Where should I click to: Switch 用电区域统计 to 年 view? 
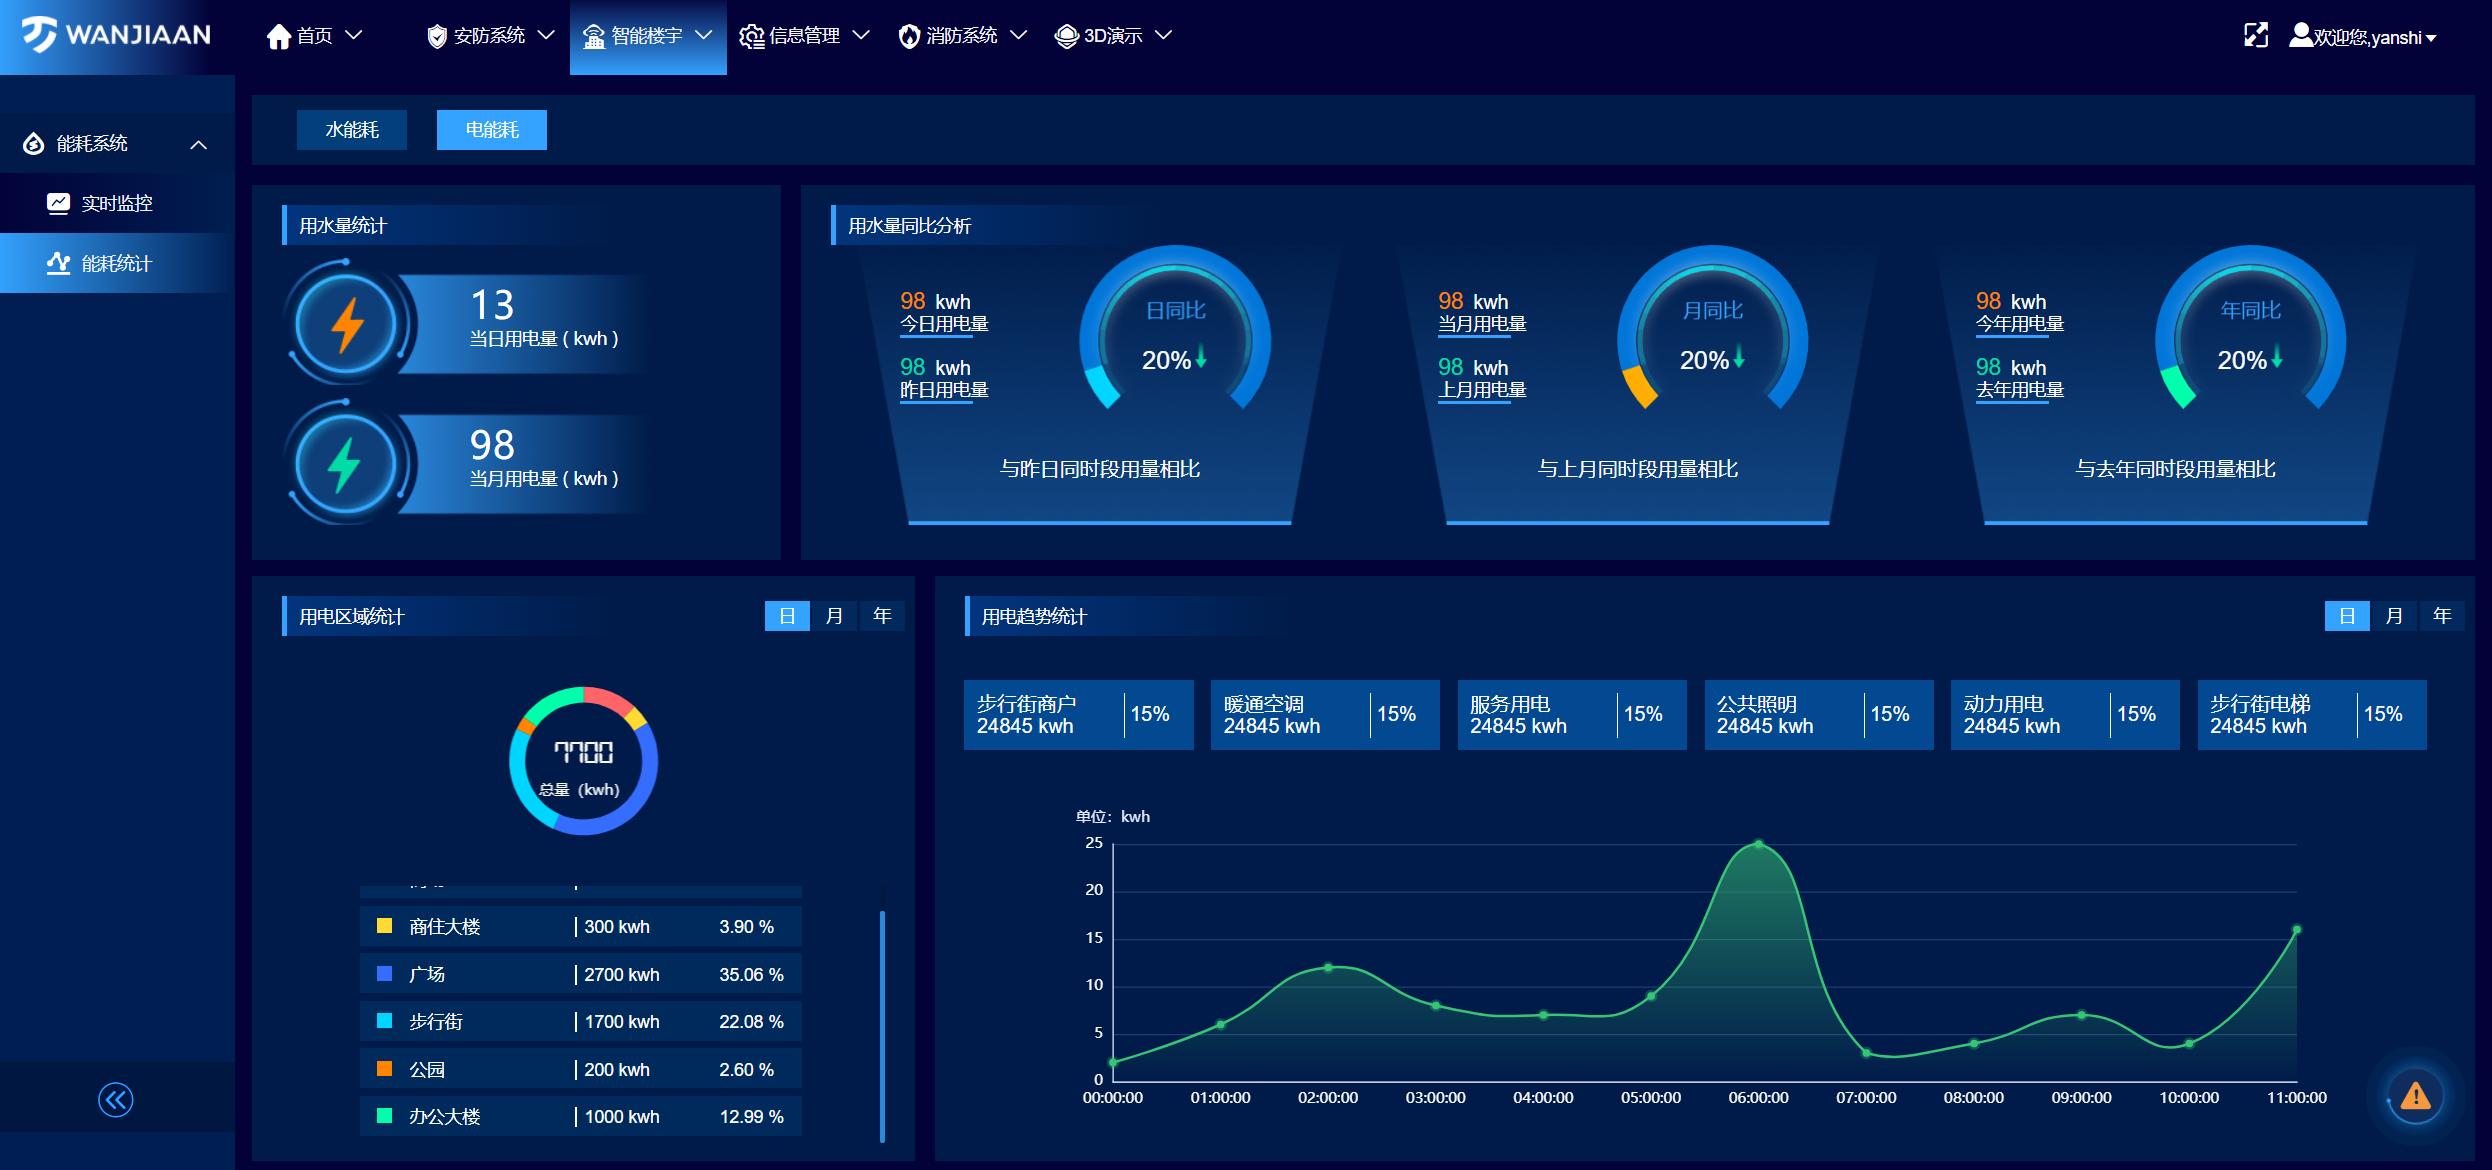tap(881, 616)
